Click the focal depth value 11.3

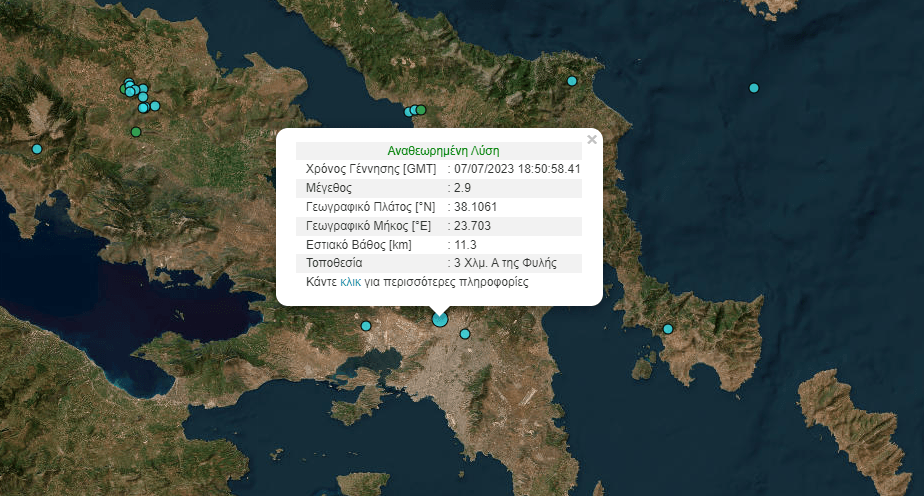tap(465, 245)
